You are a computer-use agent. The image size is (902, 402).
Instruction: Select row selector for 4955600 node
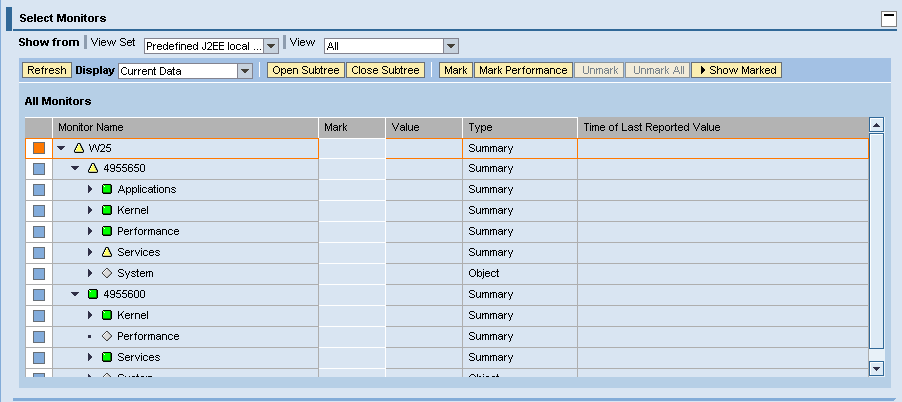pyautogui.click(x=39, y=295)
